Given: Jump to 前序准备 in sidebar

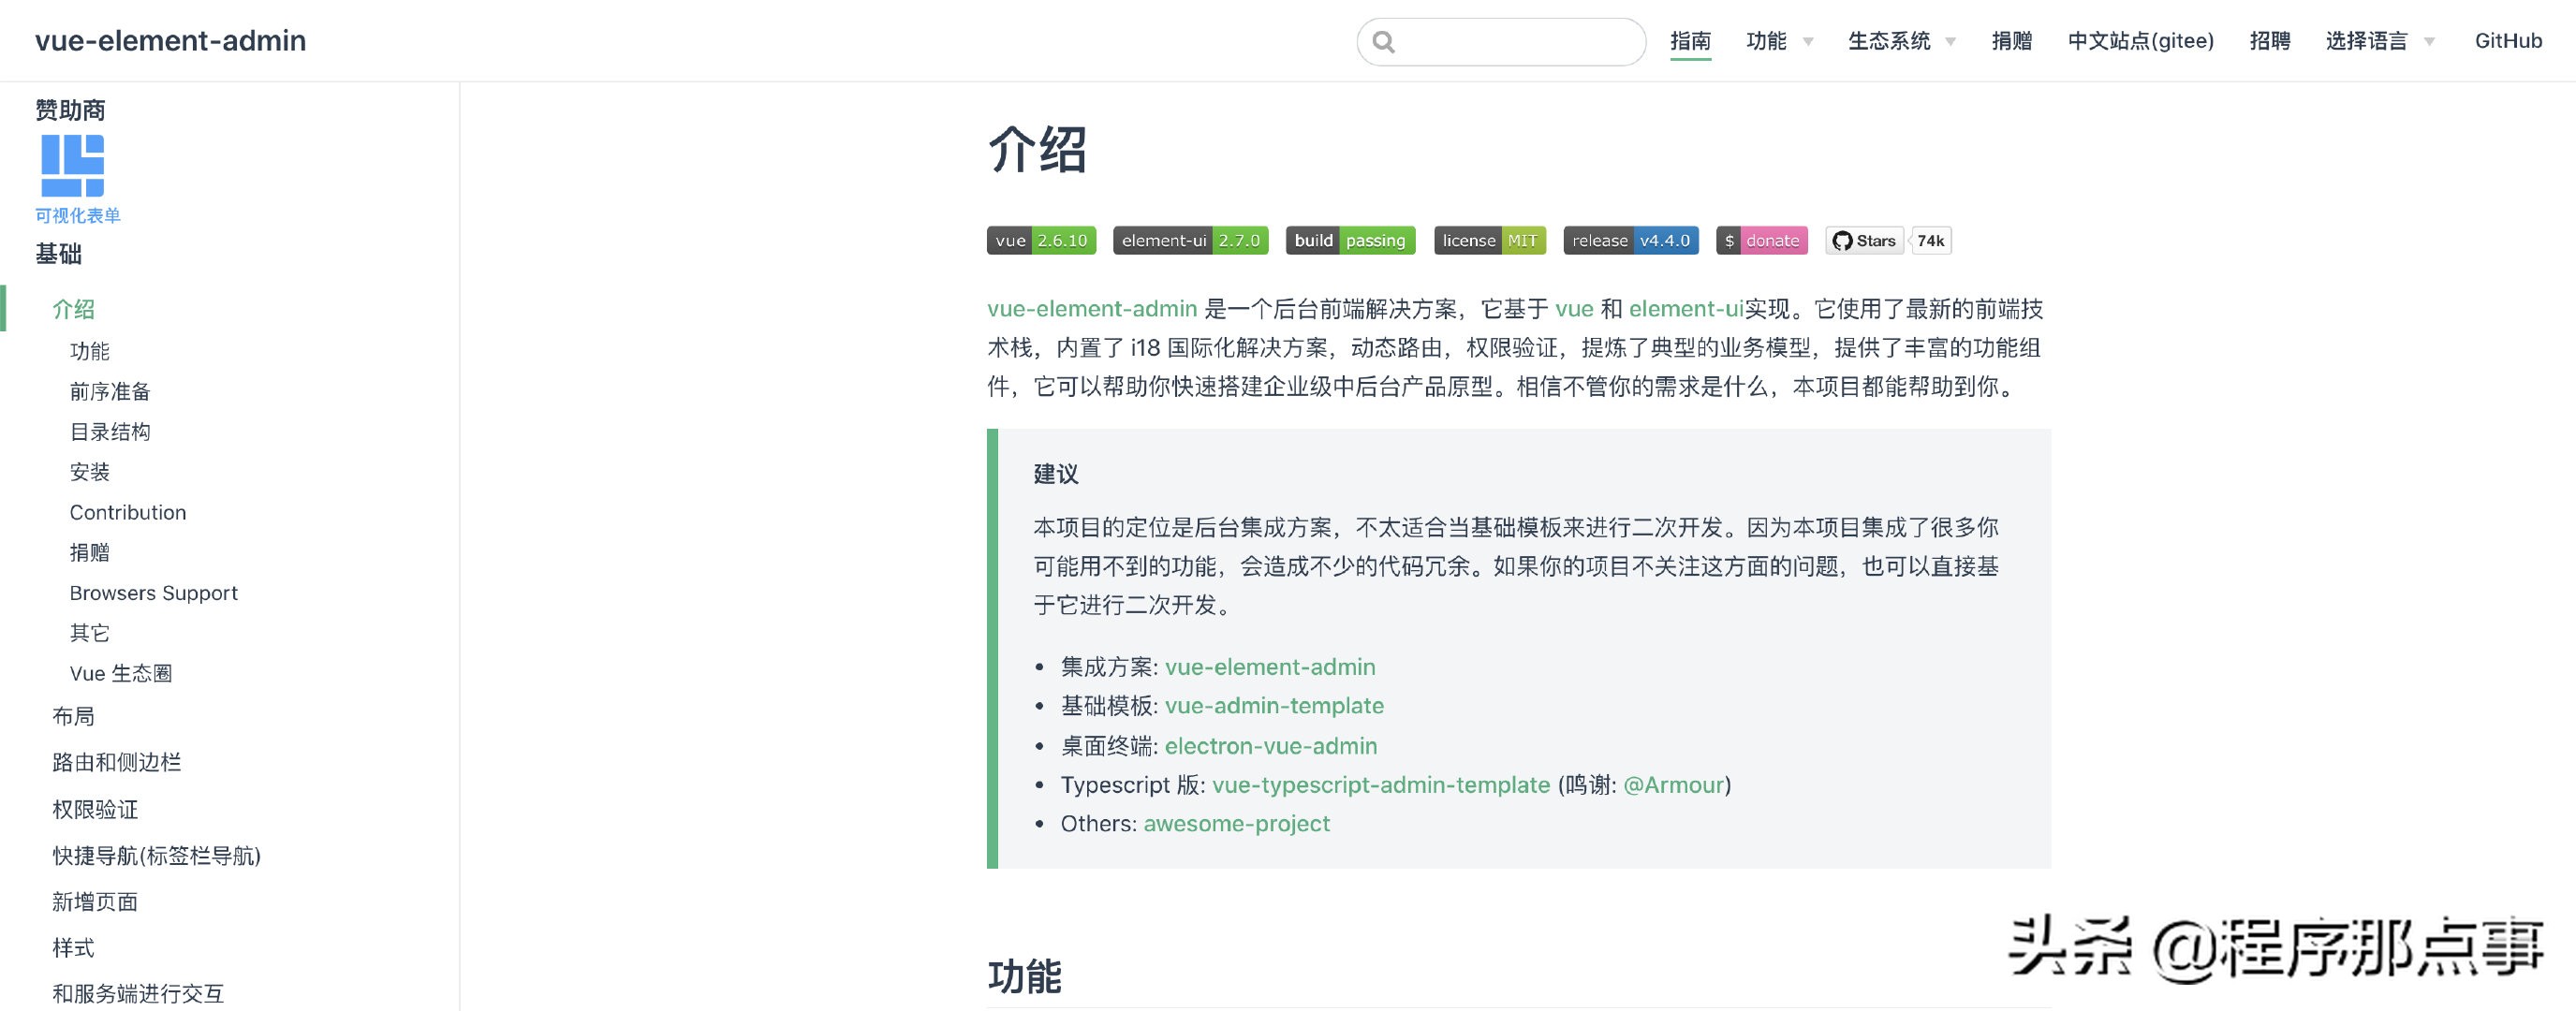Looking at the screenshot, I should tap(110, 391).
